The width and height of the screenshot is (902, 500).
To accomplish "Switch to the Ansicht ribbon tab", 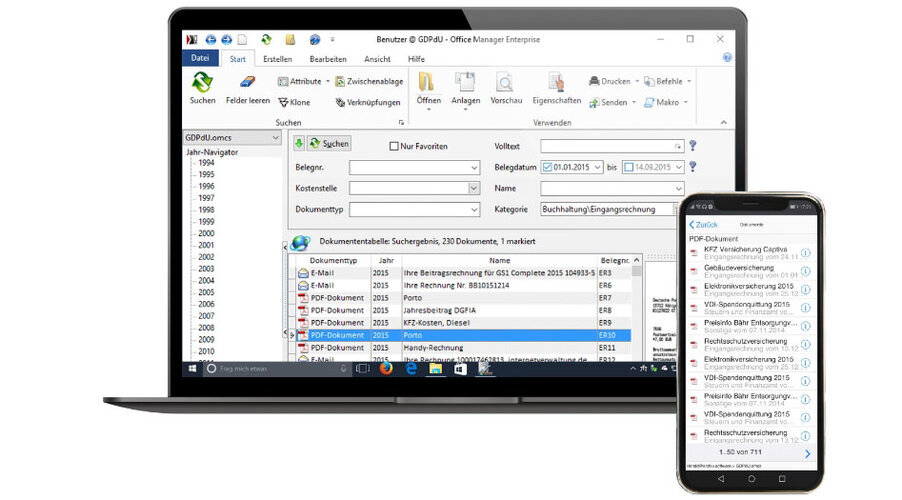I will (377, 59).
